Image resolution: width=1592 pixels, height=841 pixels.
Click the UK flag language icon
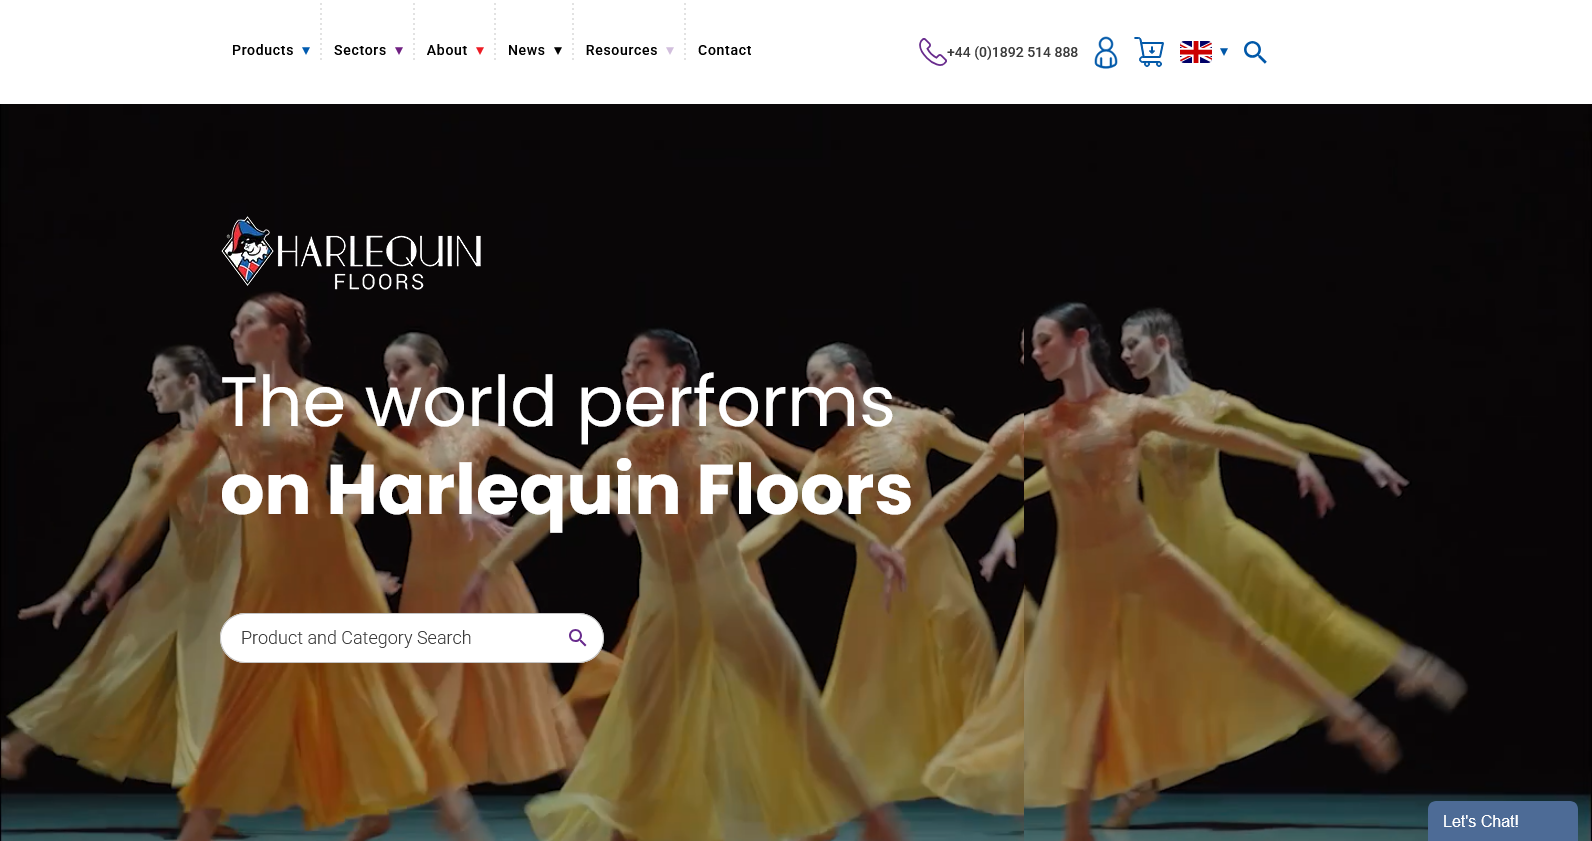pyautogui.click(x=1195, y=52)
